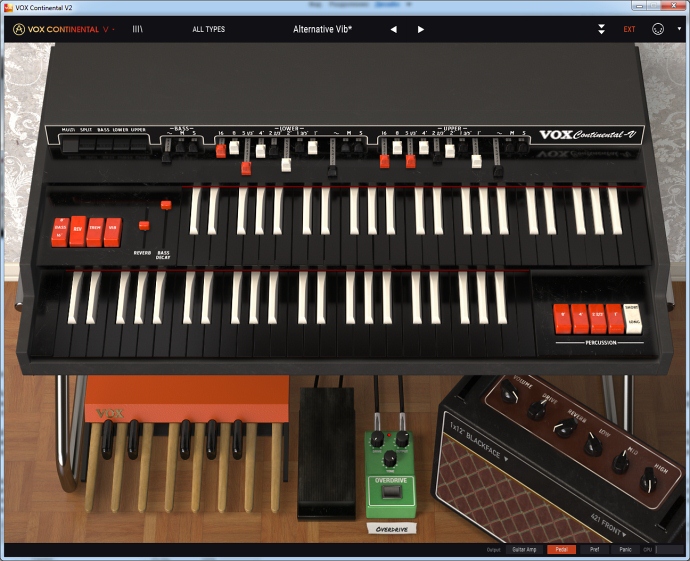Click the Bass section sine drawbar
Viewport: 690px width, 561px height.
166,157
